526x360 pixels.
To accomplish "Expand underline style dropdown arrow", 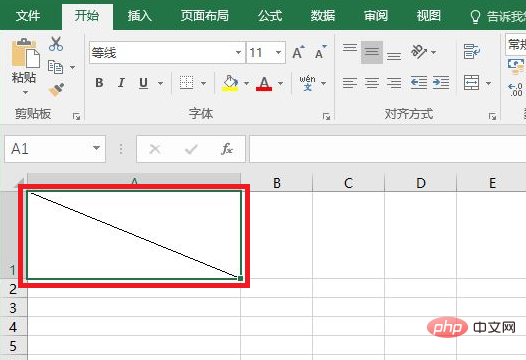I will (160, 83).
